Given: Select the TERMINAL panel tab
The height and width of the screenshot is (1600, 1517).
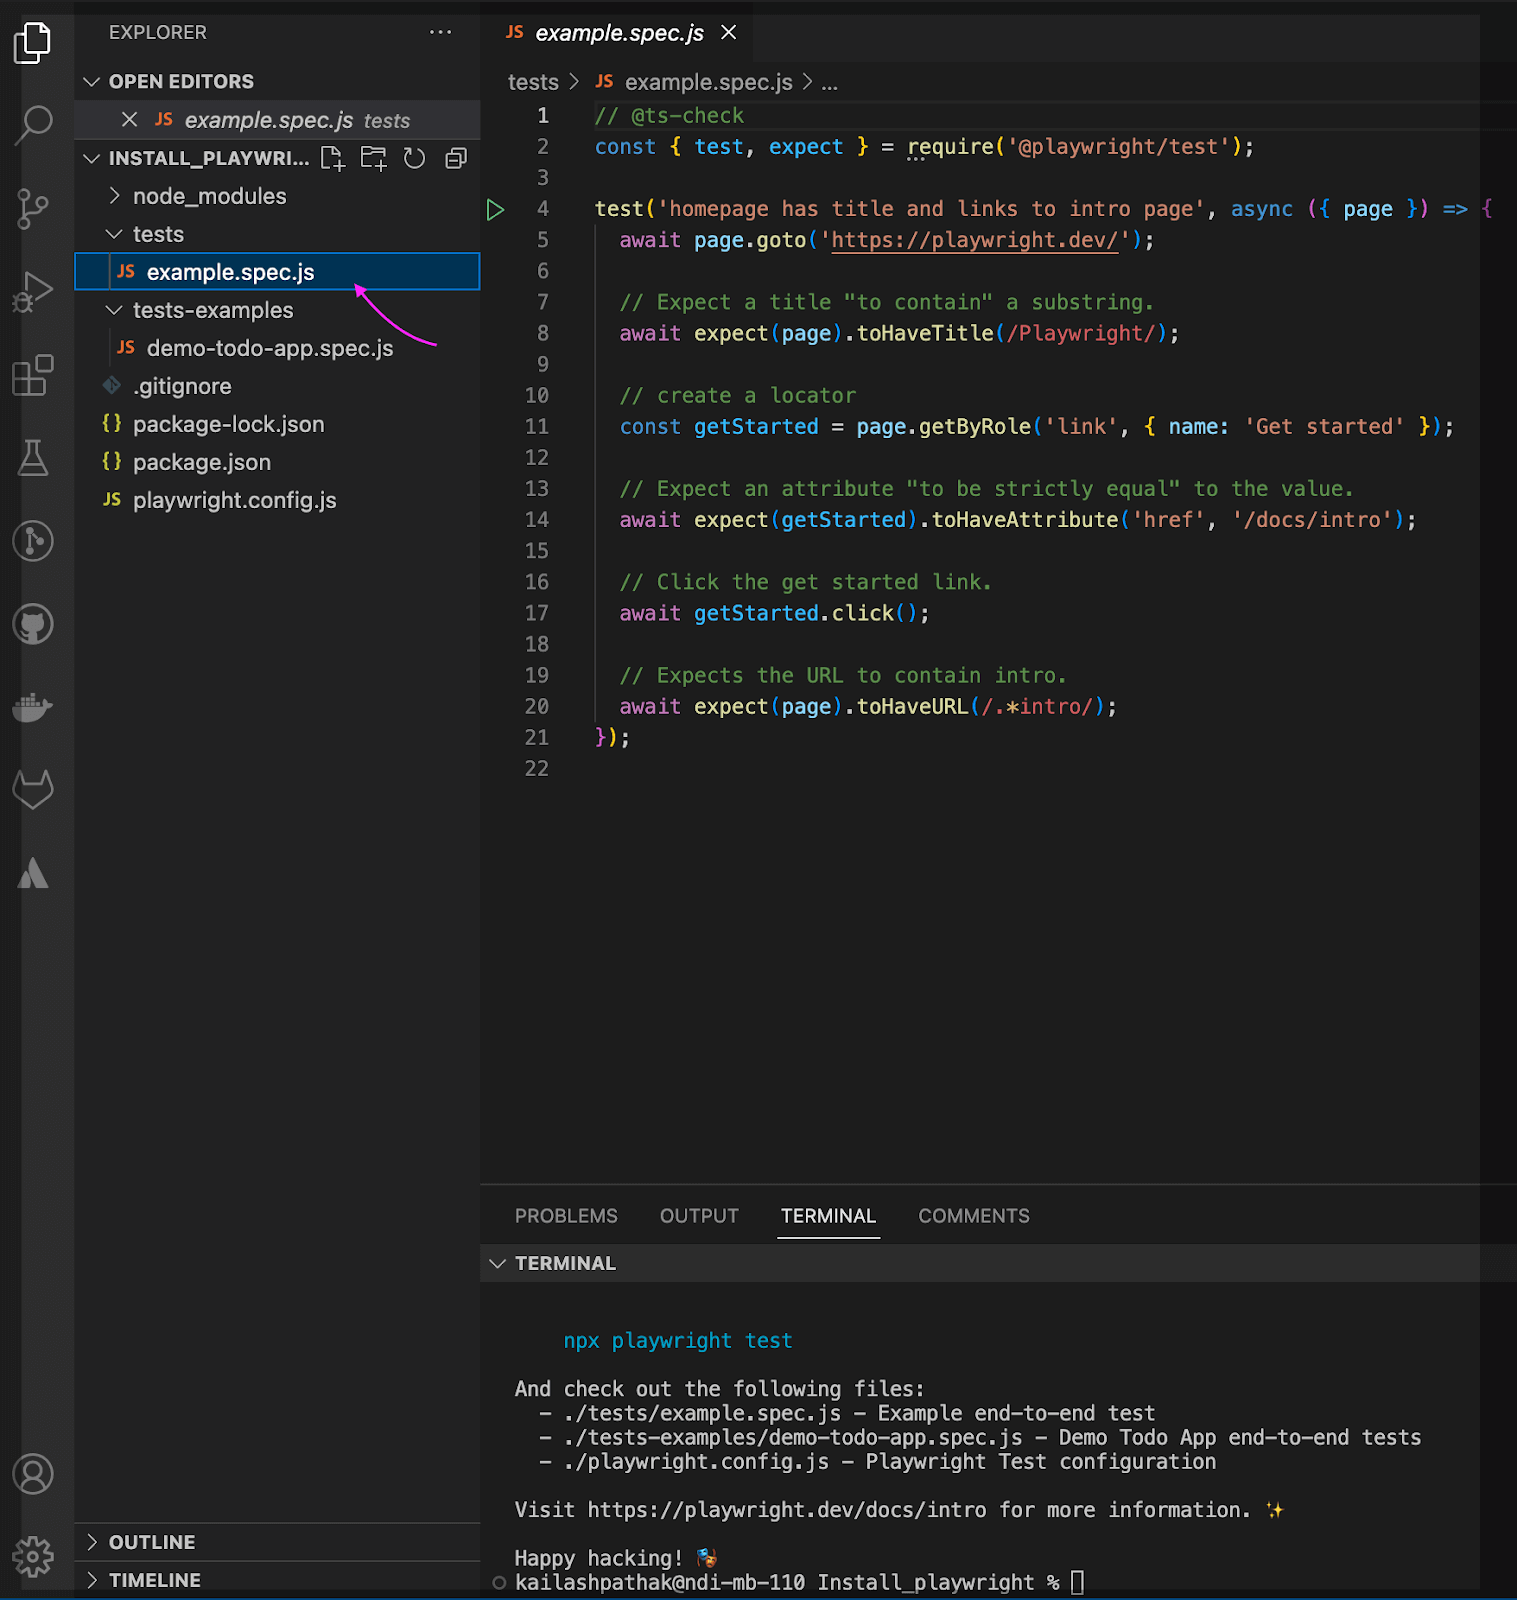Looking at the screenshot, I should 828,1216.
